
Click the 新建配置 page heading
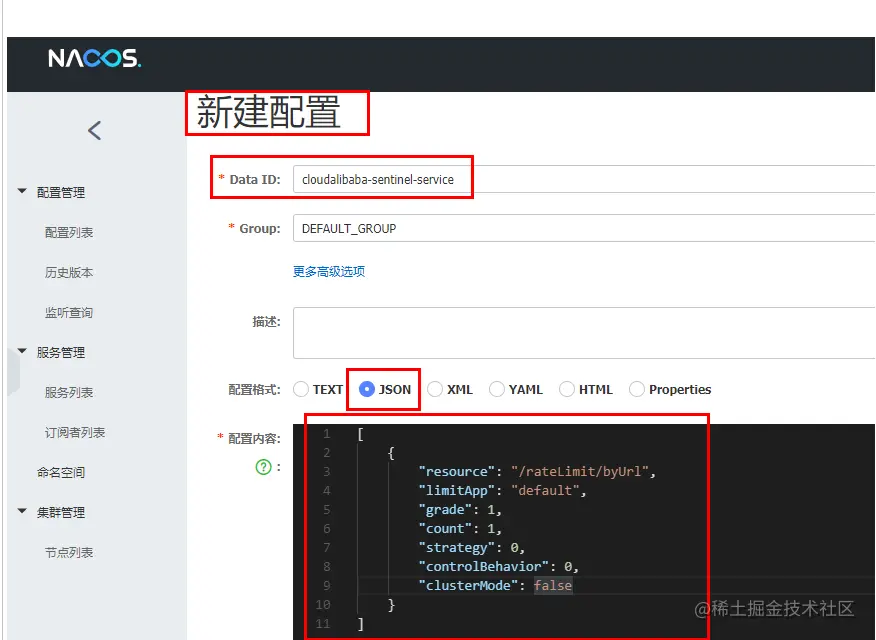click(x=269, y=112)
